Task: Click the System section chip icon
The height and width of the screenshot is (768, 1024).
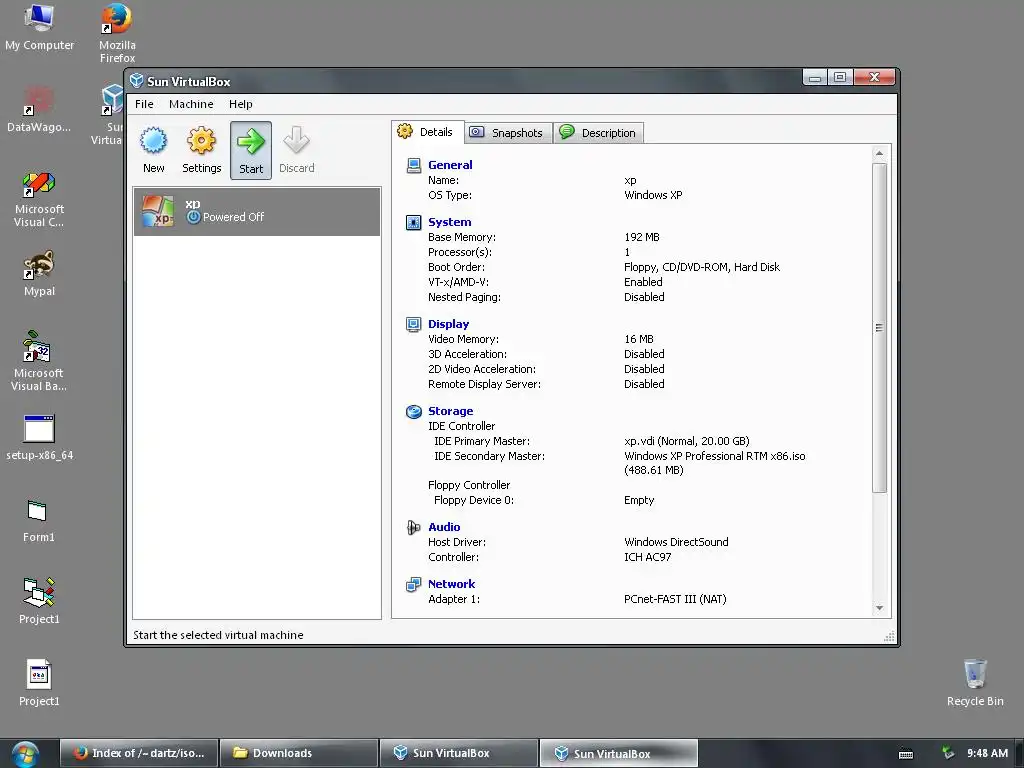Action: pos(413,223)
